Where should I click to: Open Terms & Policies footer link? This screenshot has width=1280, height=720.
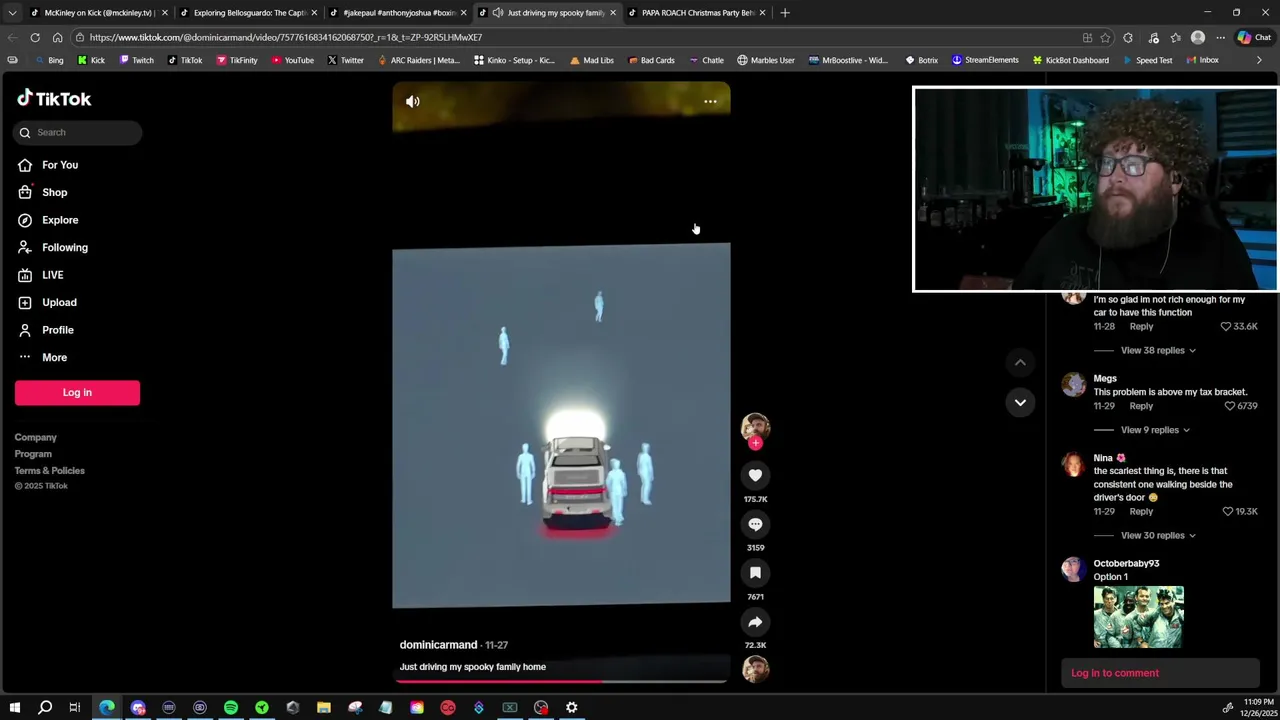[x=49, y=471]
